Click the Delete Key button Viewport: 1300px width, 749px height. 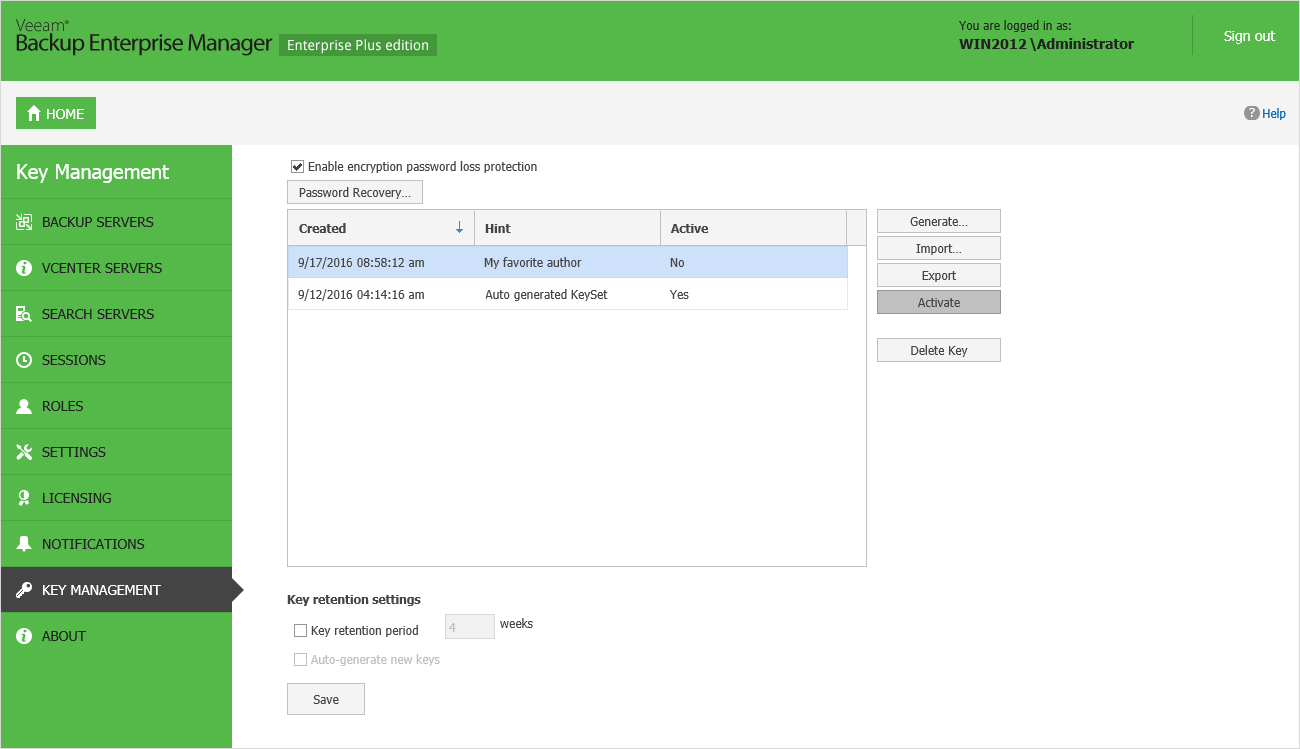pos(939,350)
